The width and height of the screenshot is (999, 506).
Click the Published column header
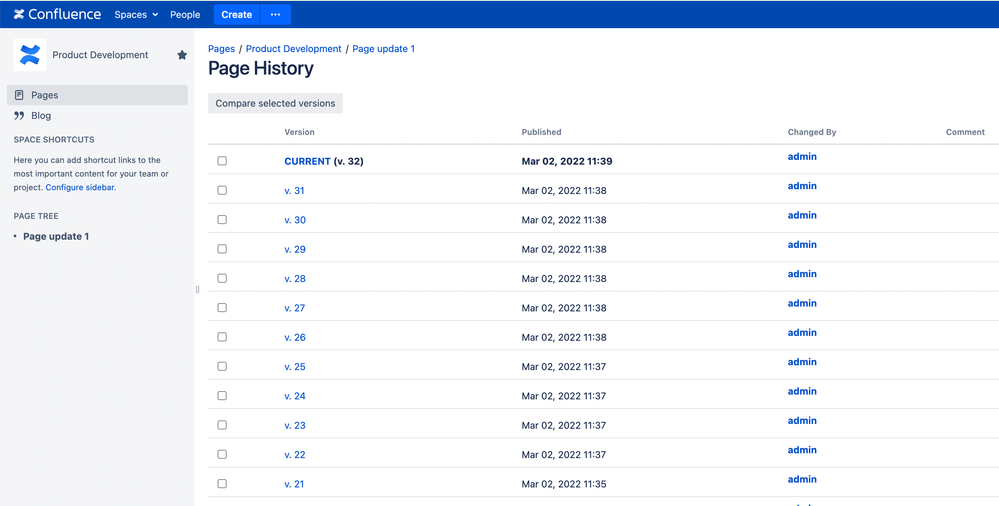coord(542,132)
